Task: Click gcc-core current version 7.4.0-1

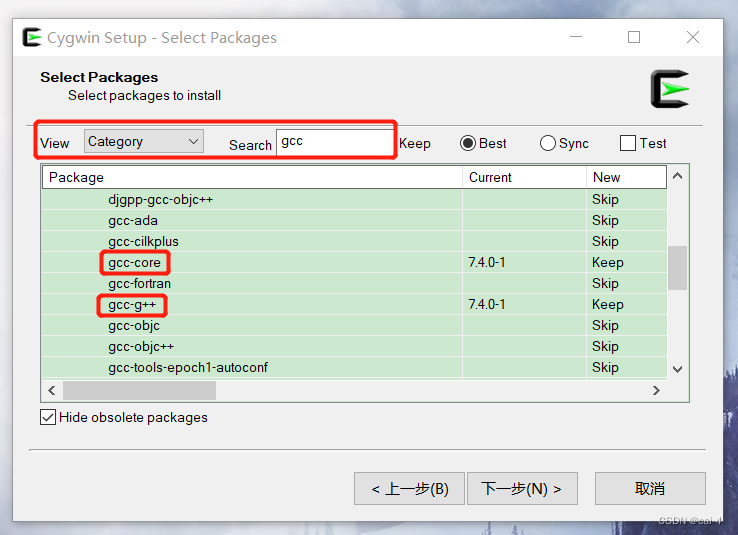Action: [x=487, y=263]
